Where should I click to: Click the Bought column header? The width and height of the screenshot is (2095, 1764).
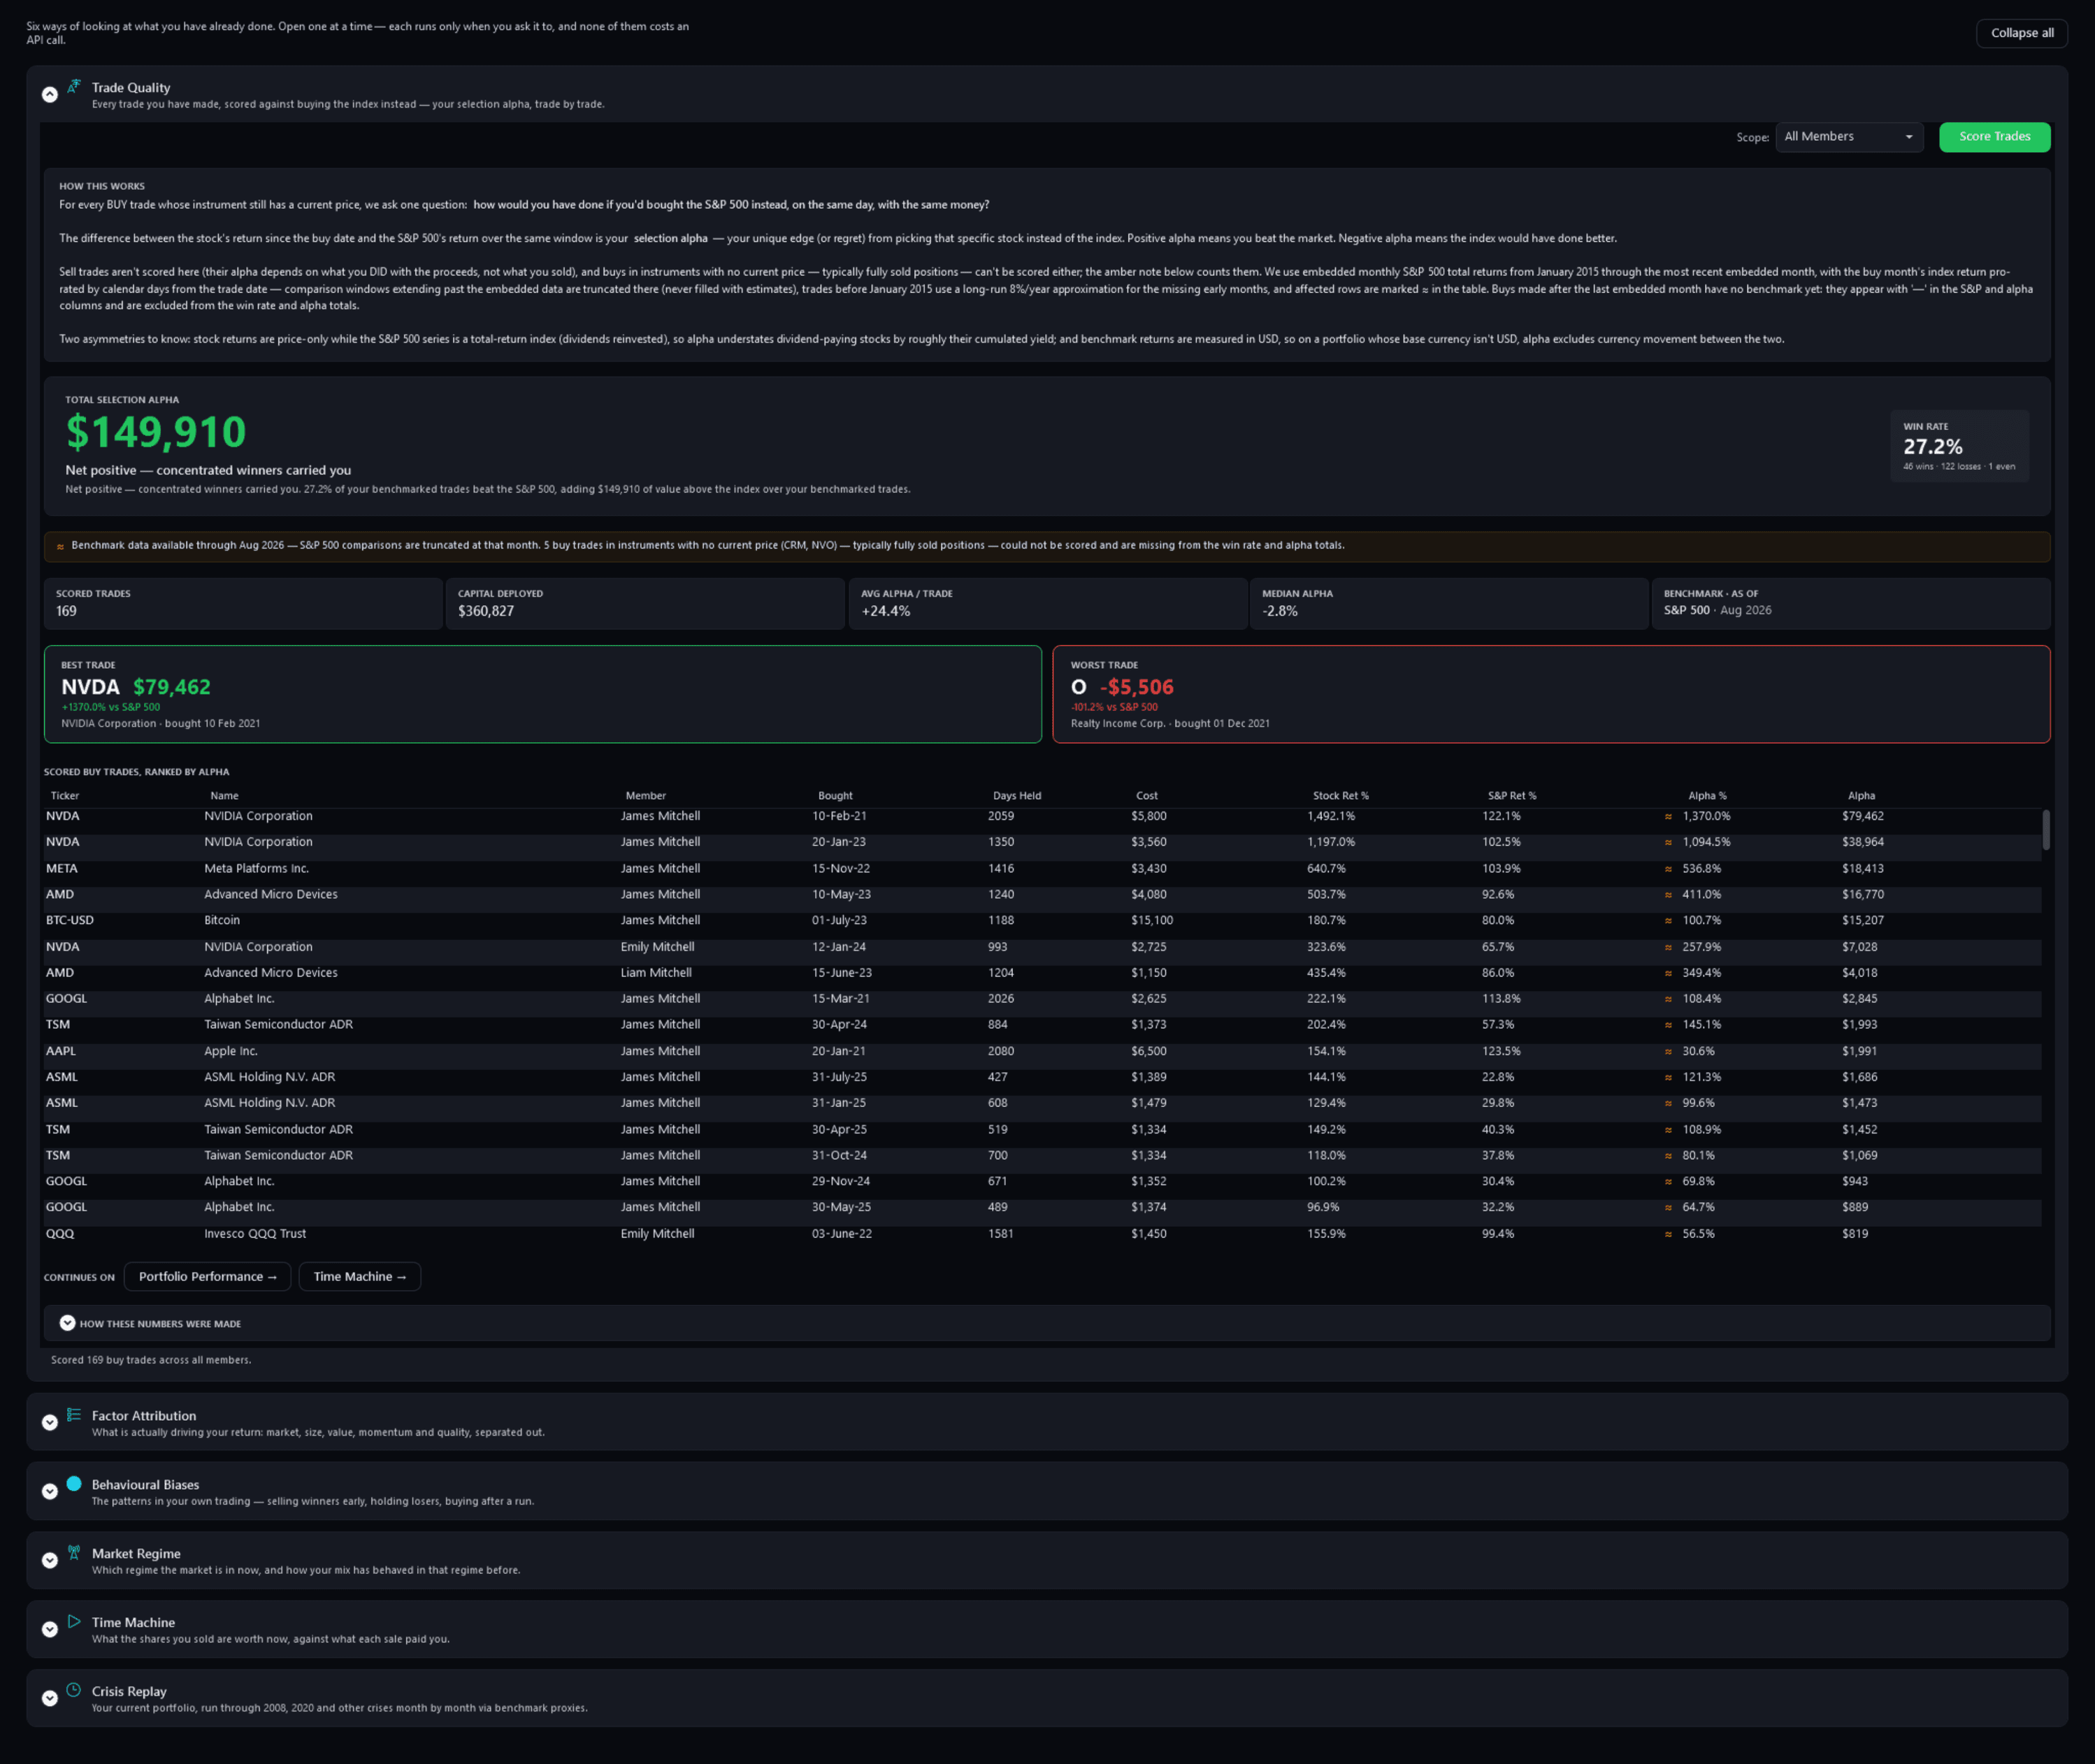coord(835,796)
